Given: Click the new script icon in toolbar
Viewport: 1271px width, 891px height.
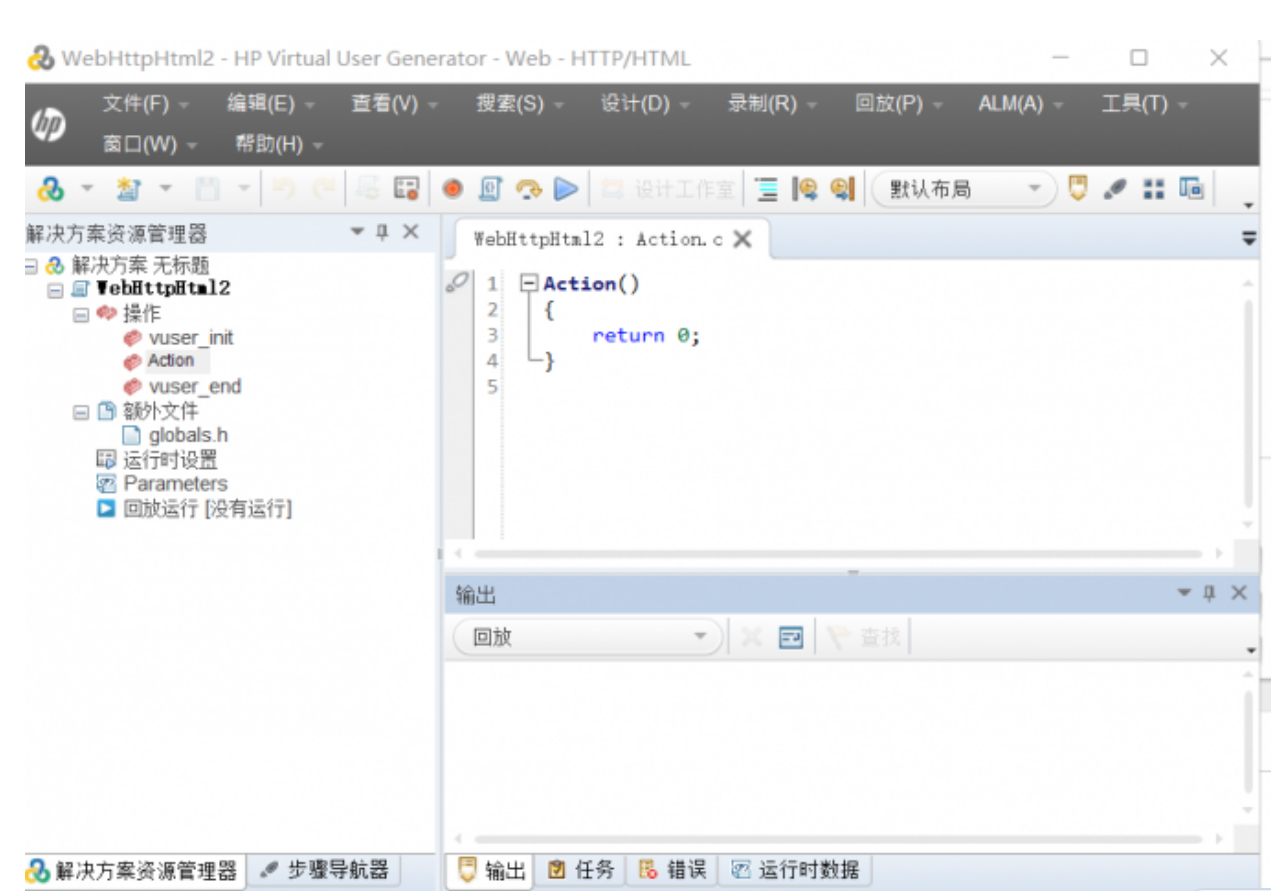Looking at the screenshot, I should tap(127, 189).
